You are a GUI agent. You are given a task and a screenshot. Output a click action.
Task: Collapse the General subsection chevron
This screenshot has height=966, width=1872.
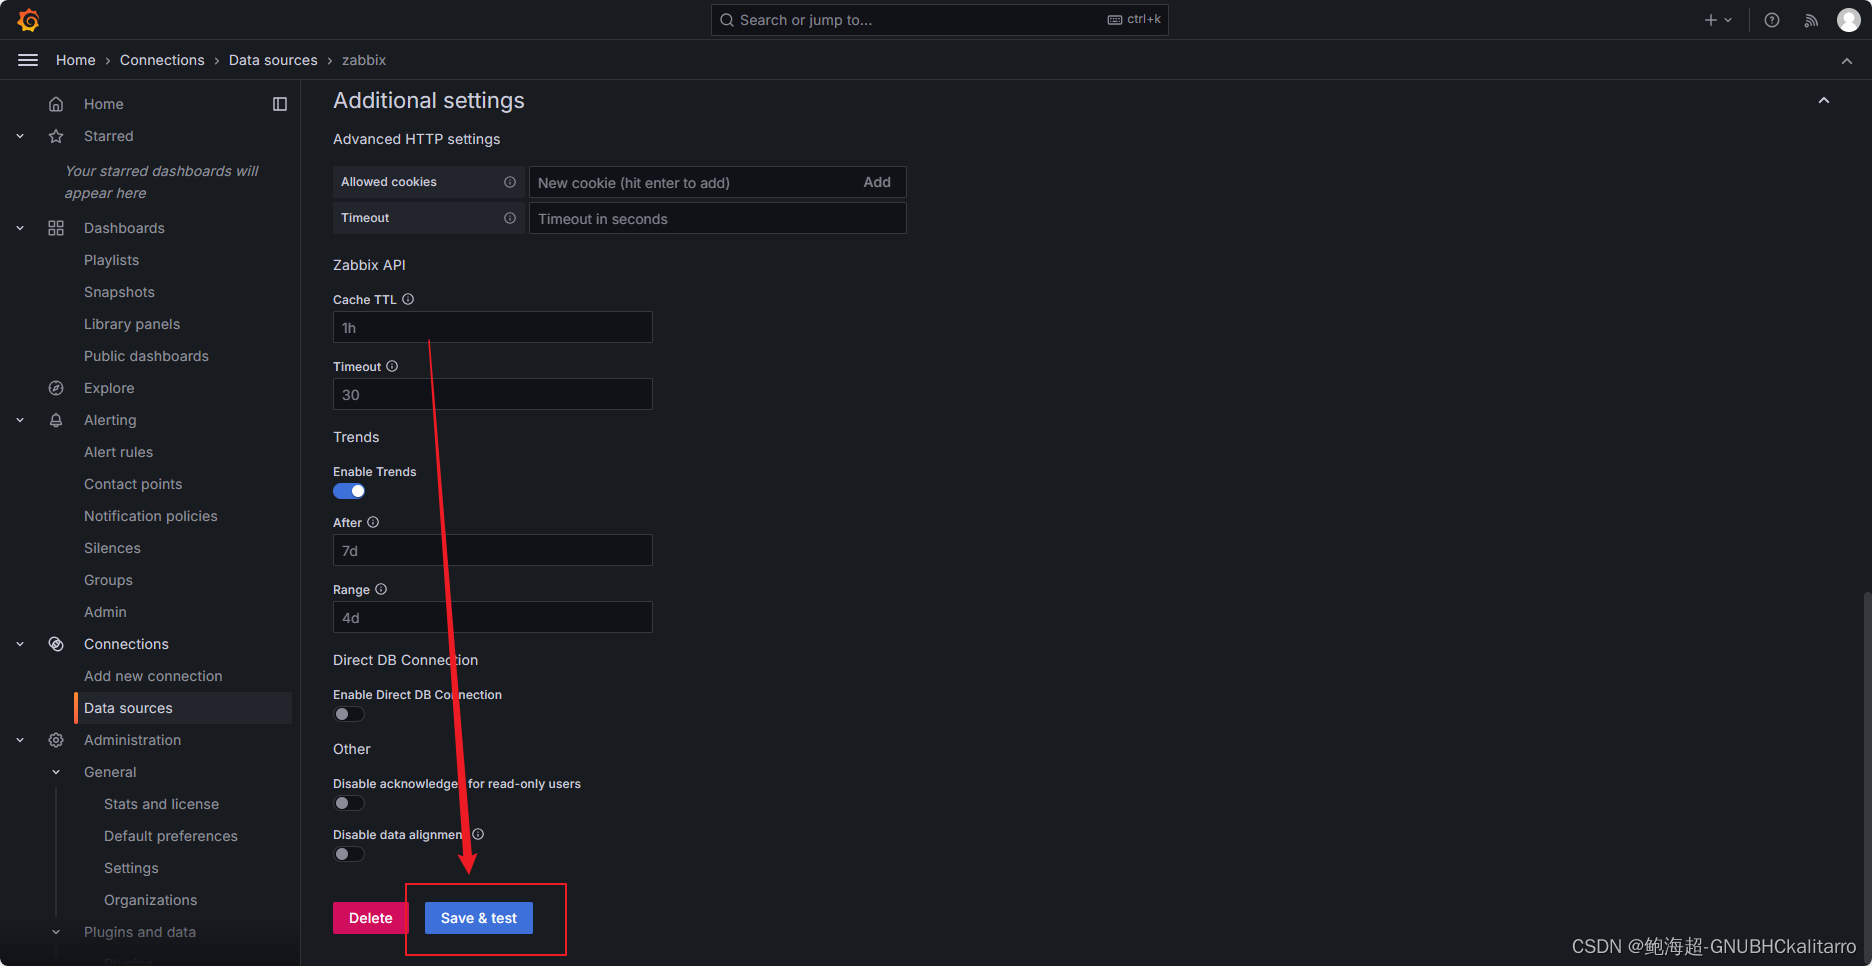point(56,772)
